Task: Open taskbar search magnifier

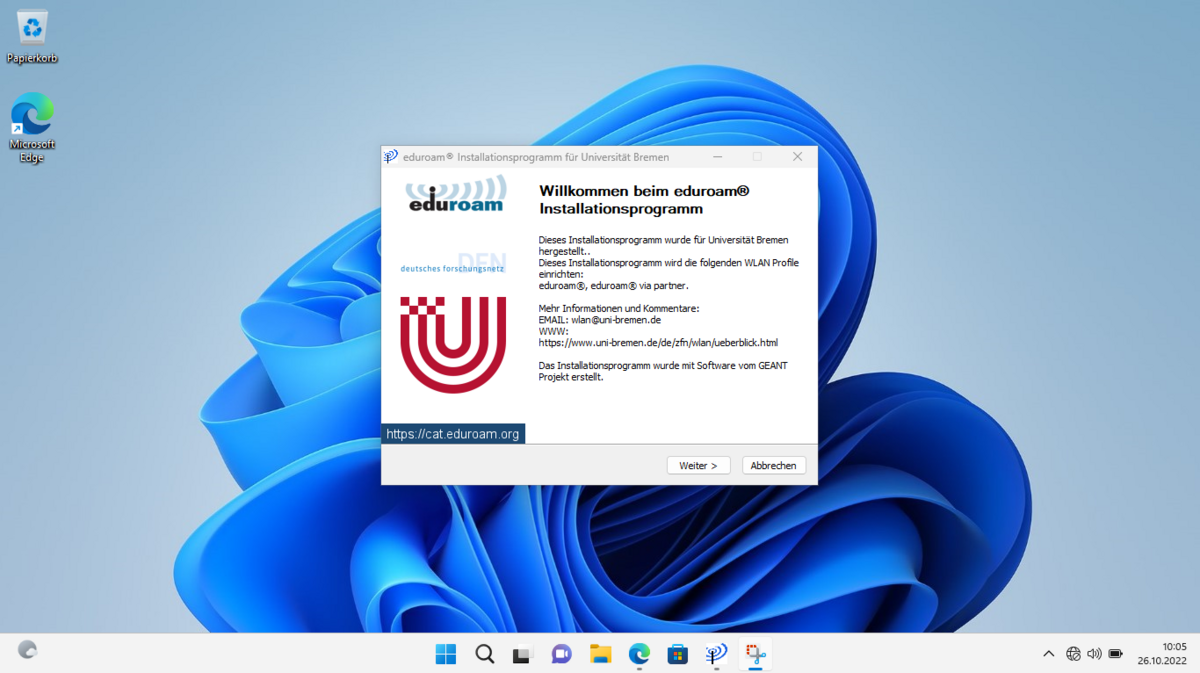Action: [x=485, y=654]
